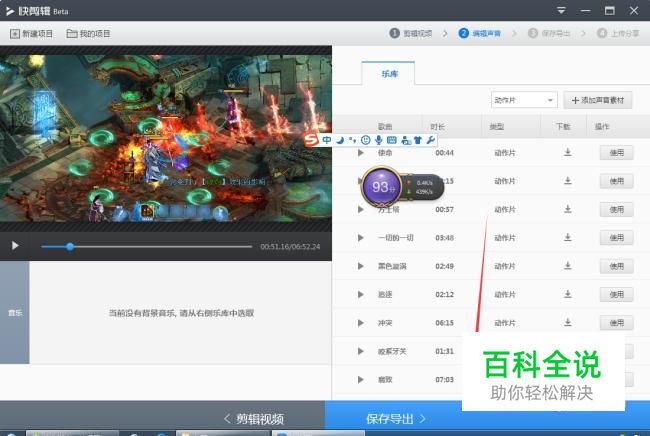Preview the track 冲突
650x436 pixels.
coord(361,323)
